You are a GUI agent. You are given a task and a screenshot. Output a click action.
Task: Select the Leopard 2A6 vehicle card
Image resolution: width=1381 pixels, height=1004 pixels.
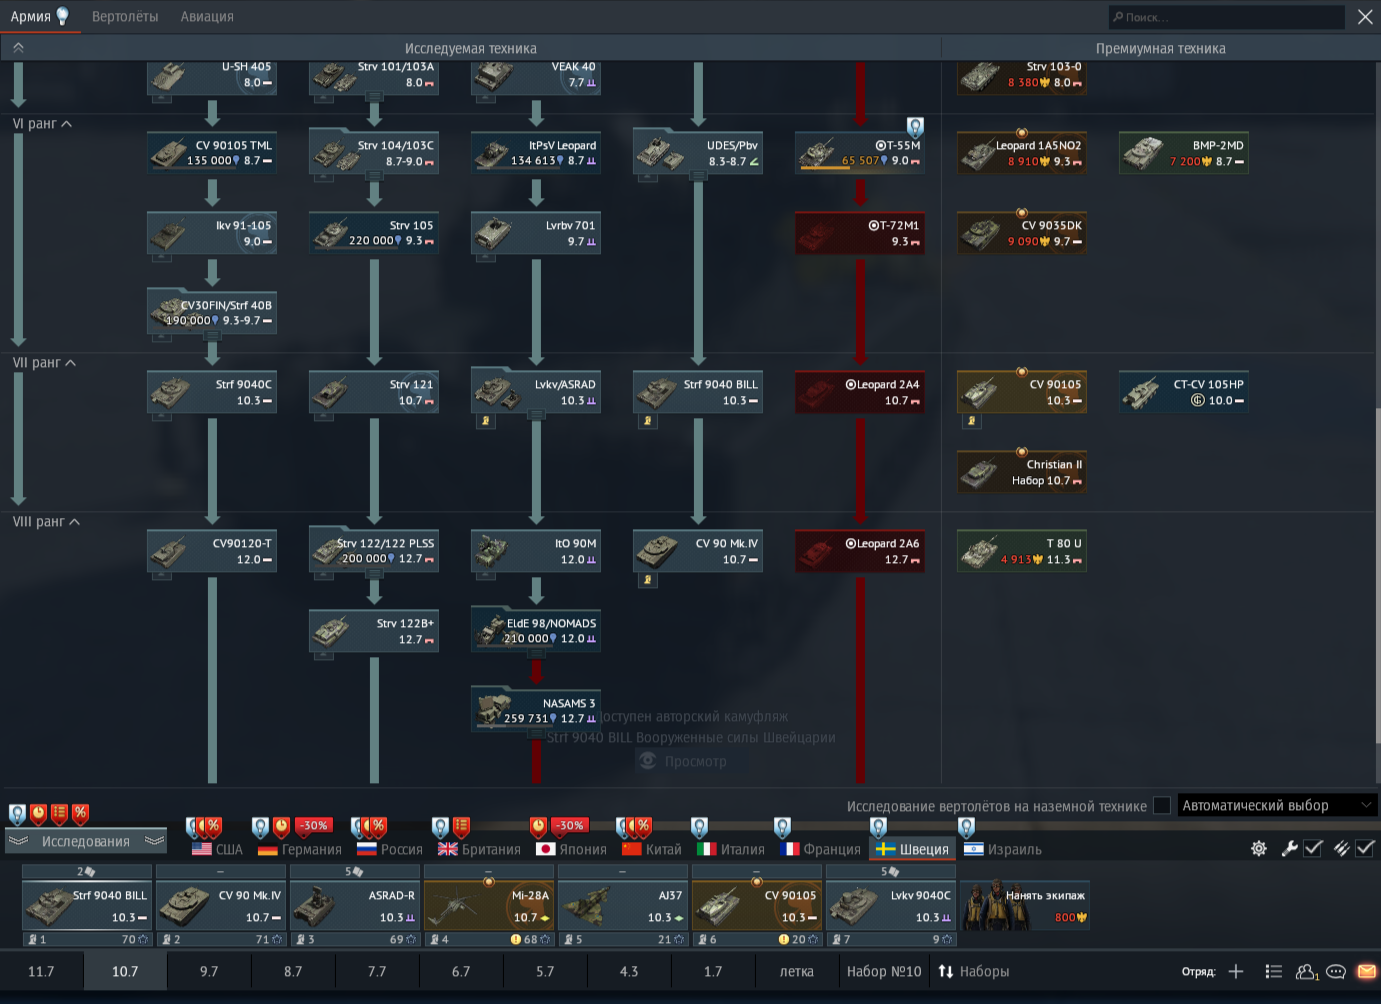[x=860, y=552]
